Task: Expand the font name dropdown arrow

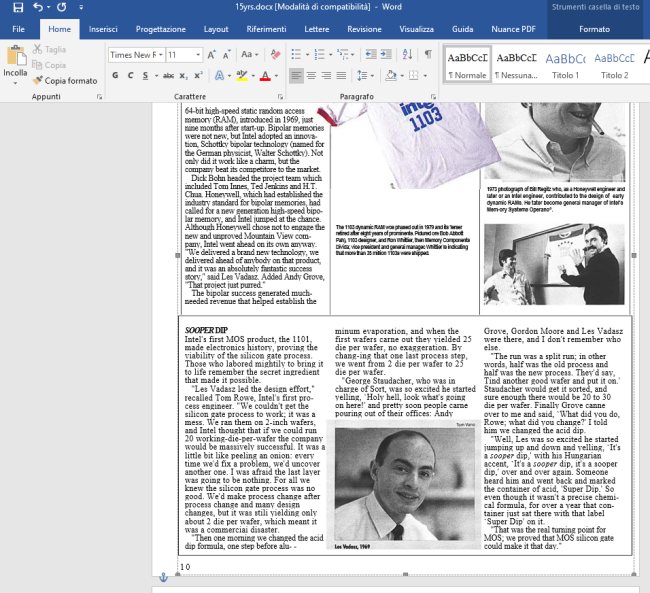Action: [160, 55]
